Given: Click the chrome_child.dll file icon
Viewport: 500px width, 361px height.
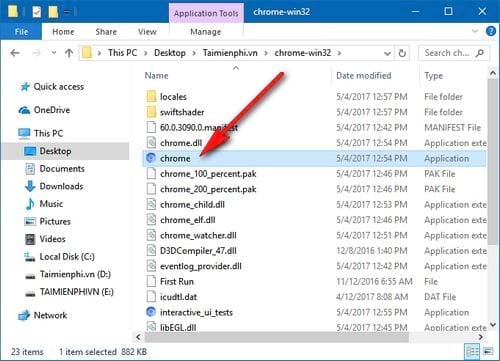Looking at the screenshot, I should [x=151, y=204].
